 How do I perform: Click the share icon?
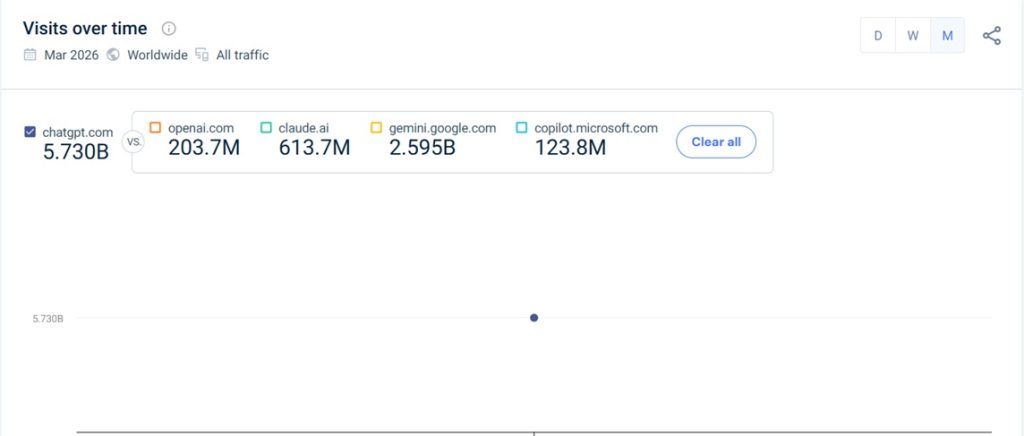991,36
